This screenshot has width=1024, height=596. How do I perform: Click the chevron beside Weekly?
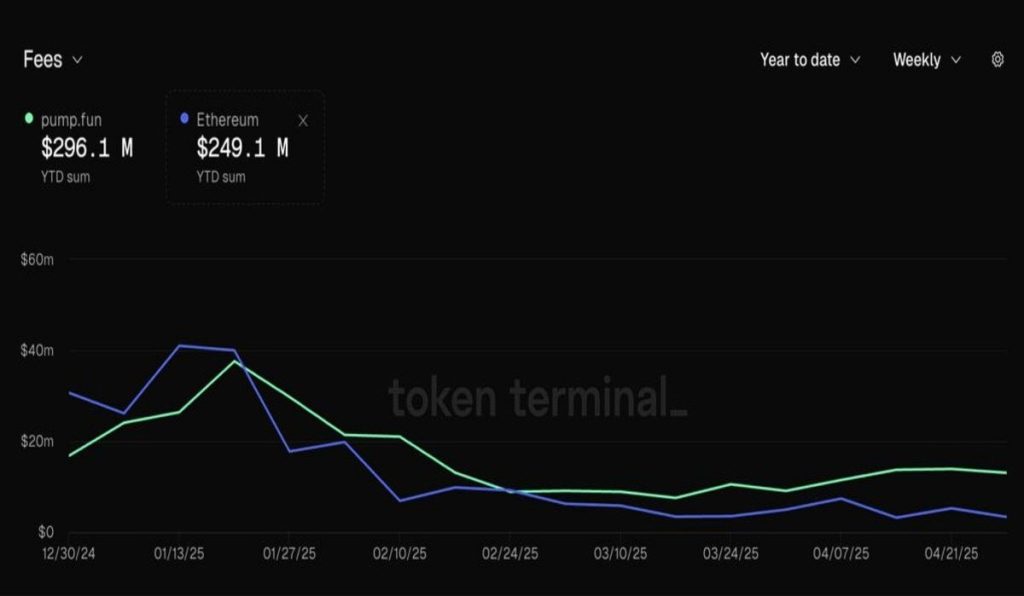pos(957,61)
